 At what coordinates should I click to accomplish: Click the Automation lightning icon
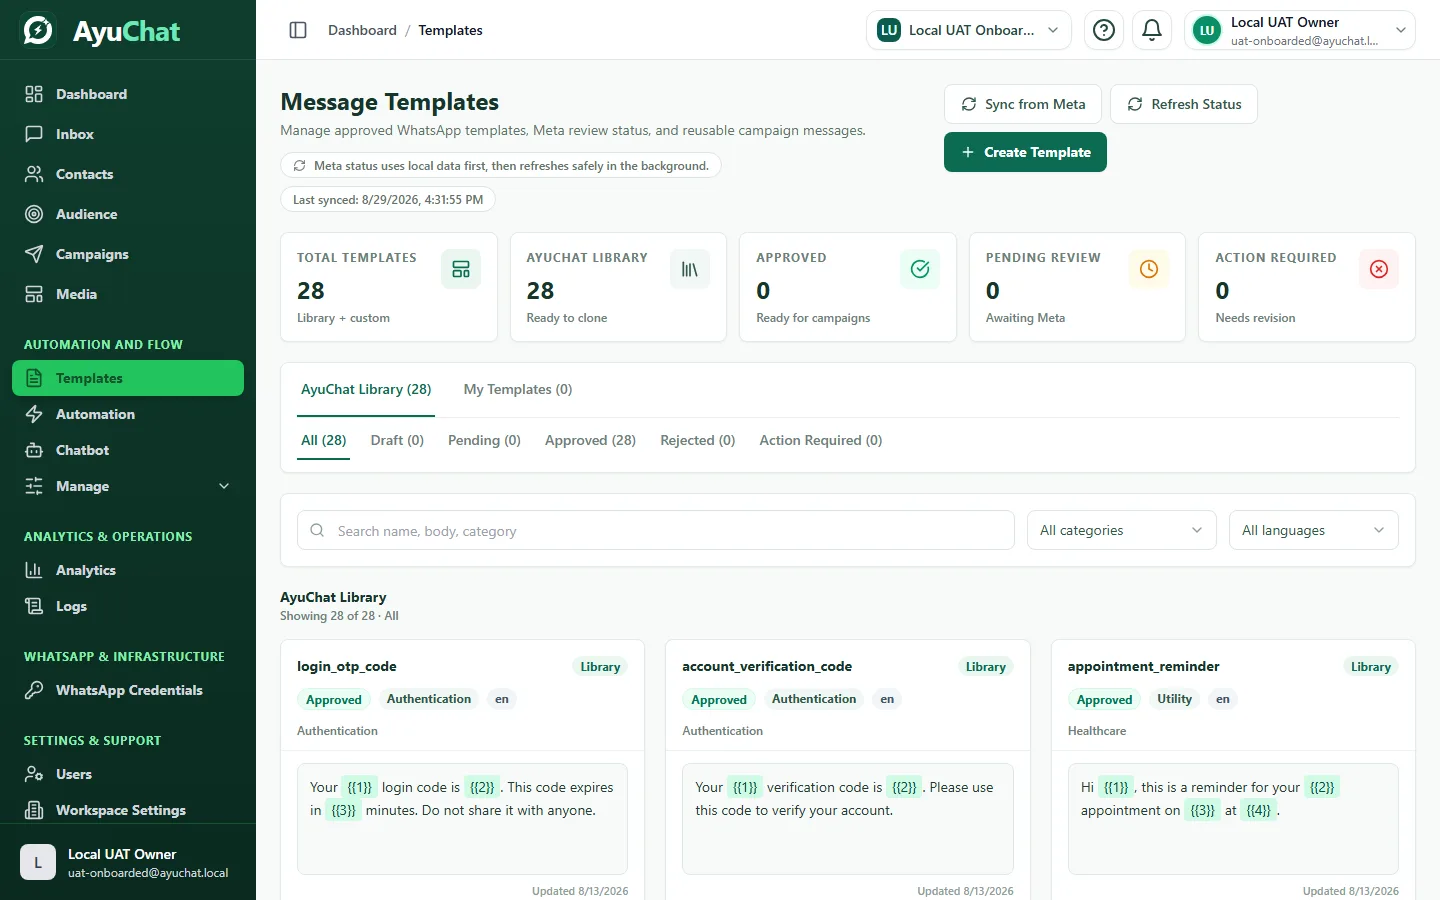tap(34, 414)
